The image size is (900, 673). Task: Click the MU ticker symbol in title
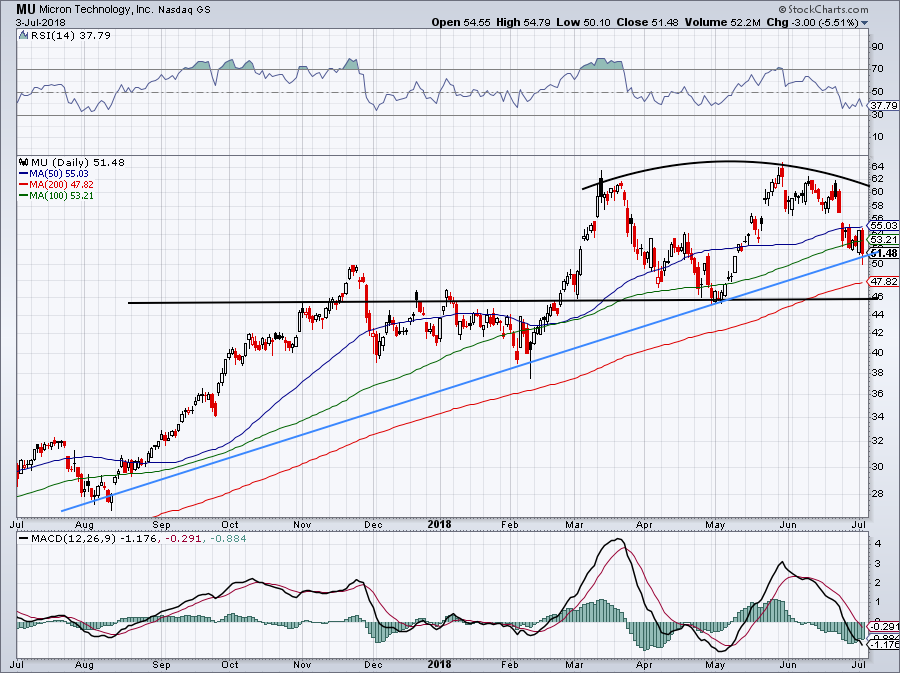pyautogui.click(x=25, y=9)
